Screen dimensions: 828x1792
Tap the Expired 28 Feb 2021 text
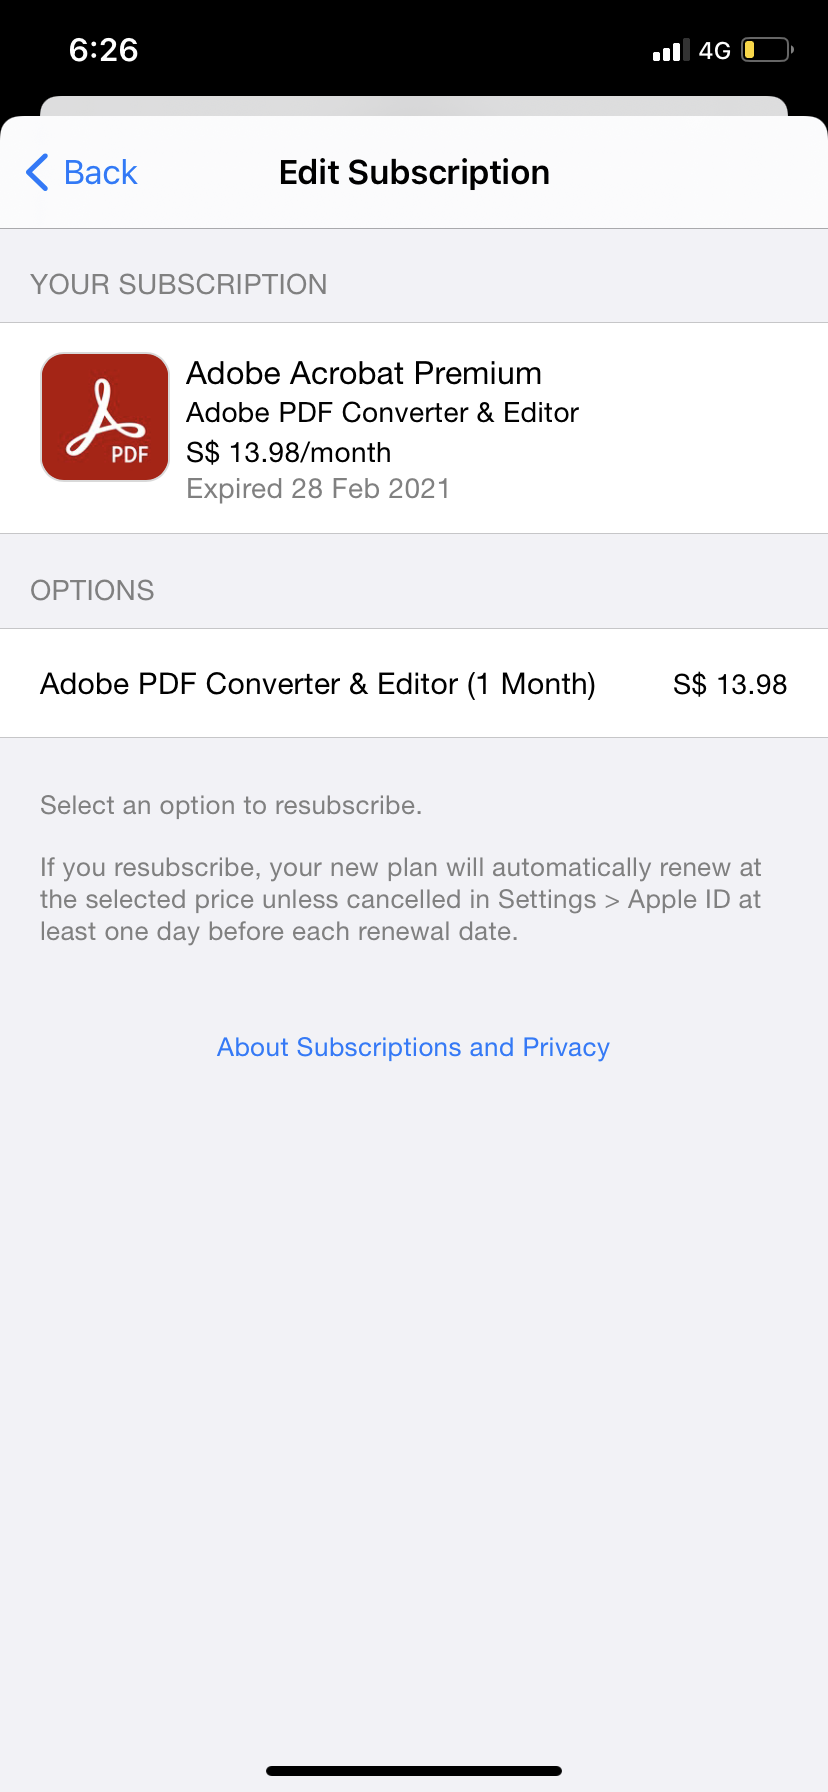[x=318, y=489]
